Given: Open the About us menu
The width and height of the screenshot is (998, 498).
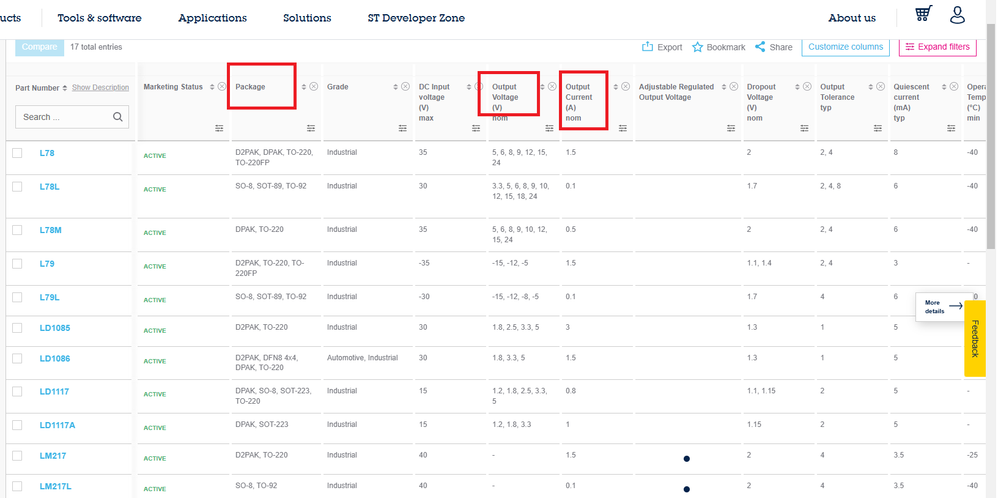Looking at the screenshot, I should click(852, 18).
